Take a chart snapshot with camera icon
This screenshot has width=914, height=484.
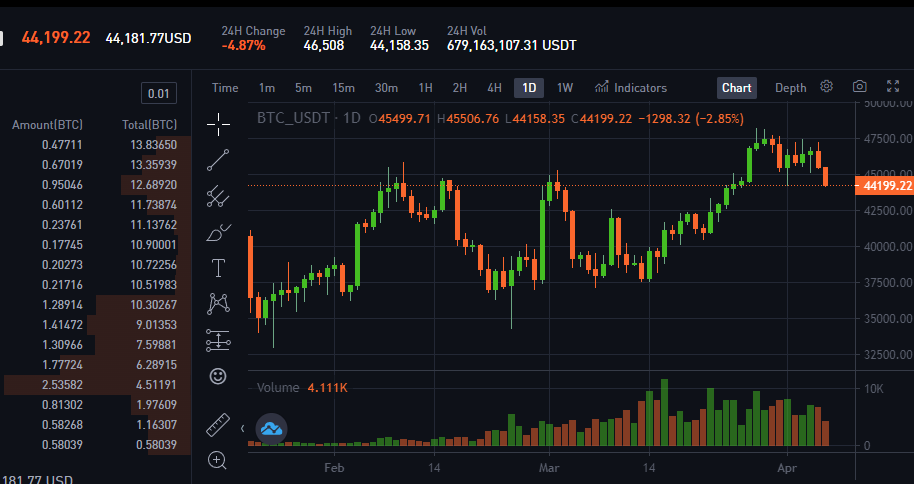(859, 87)
